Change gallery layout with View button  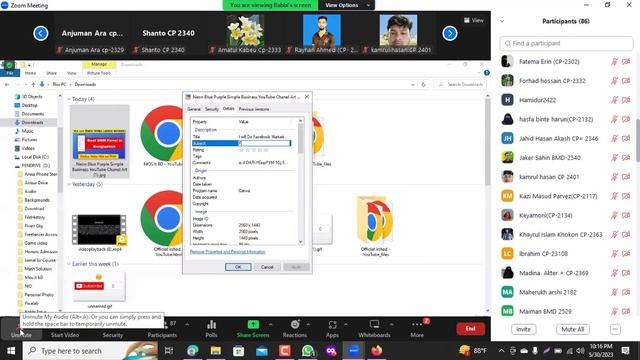click(x=473, y=20)
